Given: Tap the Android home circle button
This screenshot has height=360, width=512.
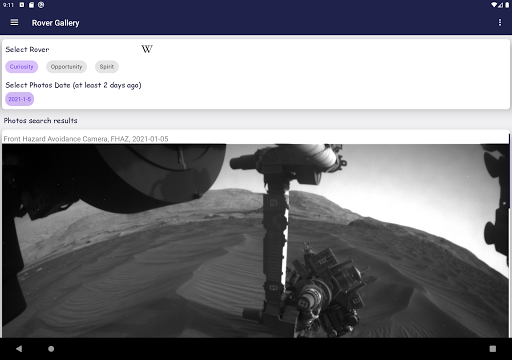Looking at the screenshot, I should 51,349.
